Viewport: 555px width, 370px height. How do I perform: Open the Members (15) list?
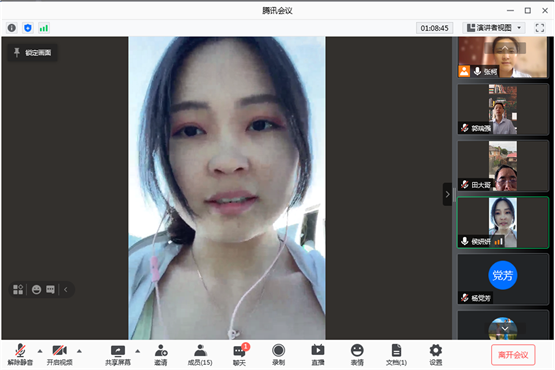[200, 355]
